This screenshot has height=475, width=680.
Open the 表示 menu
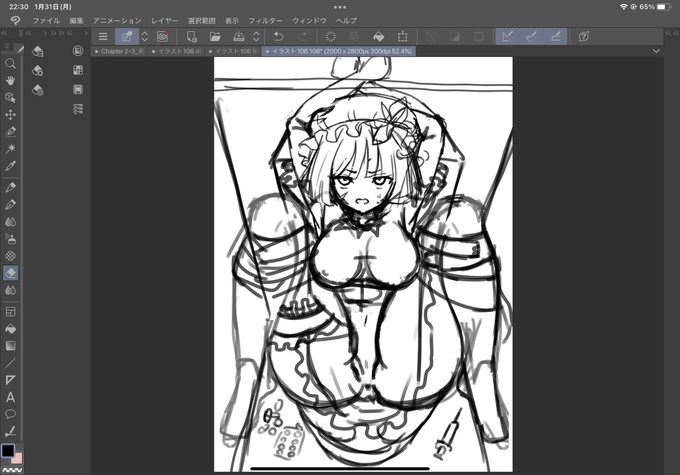click(x=232, y=20)
